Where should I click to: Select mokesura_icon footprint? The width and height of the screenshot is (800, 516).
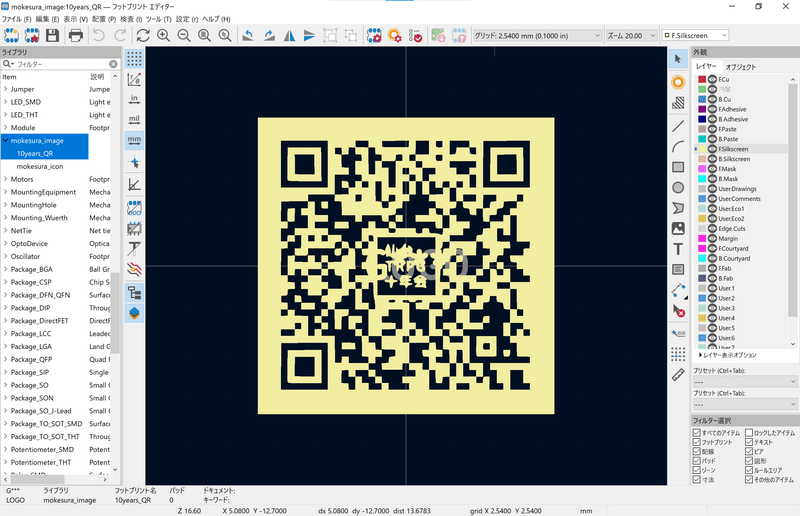(x=40, y=166)
